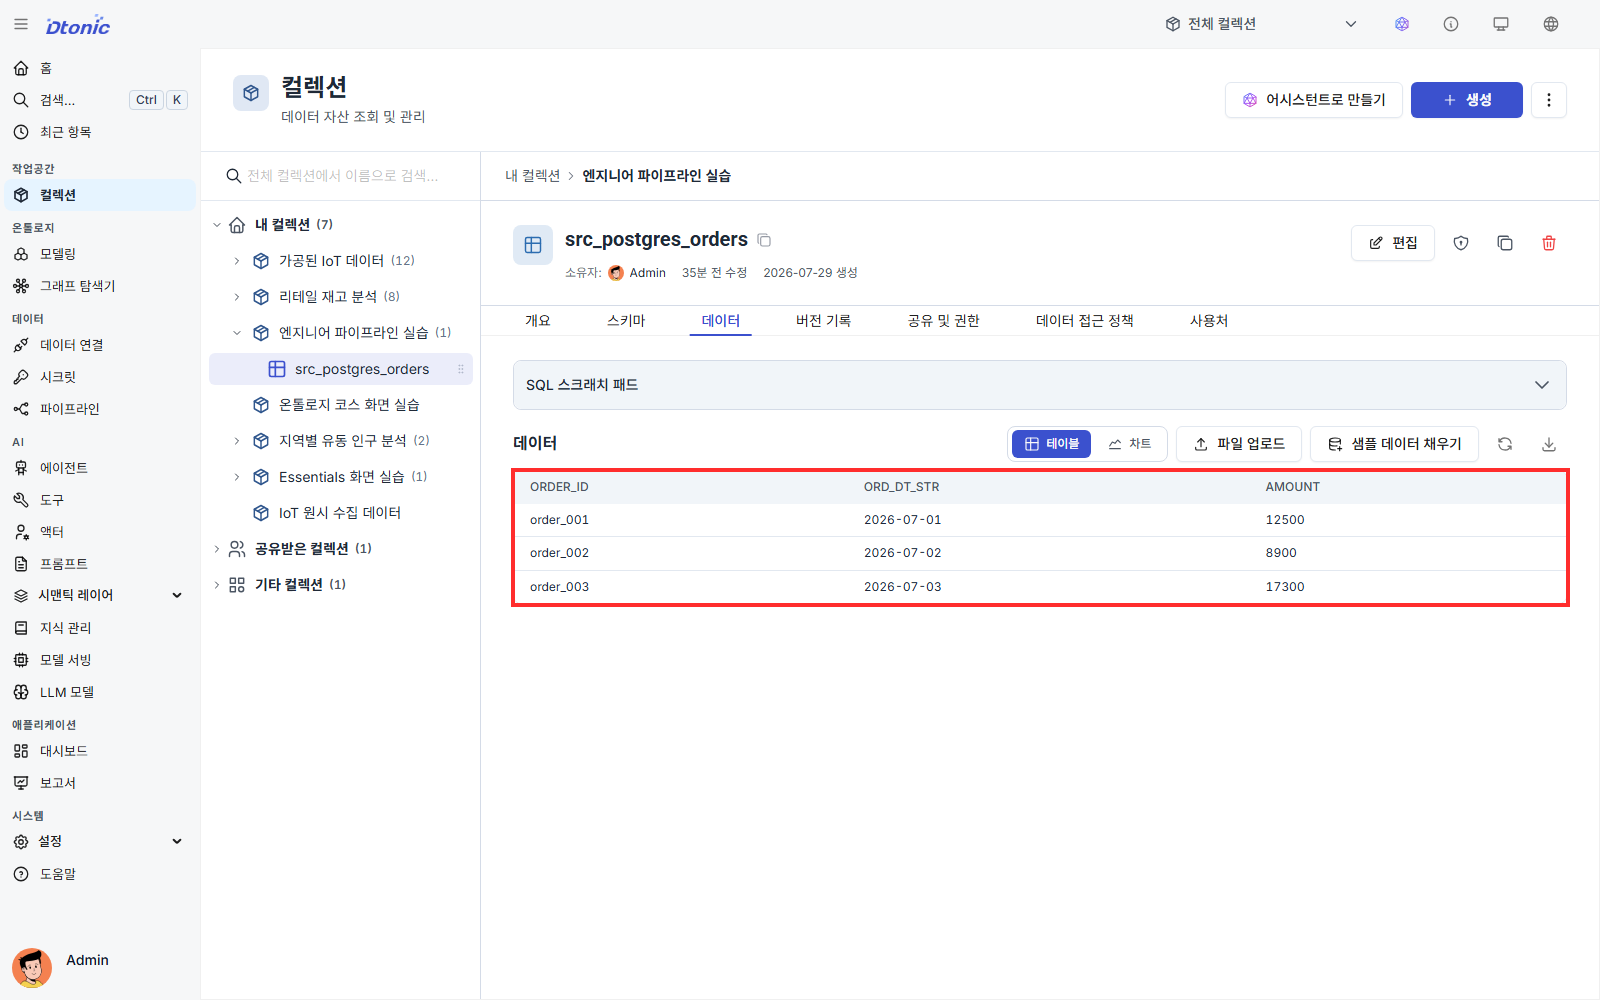Go to 홈 in the sidebar
This screenshot has width=1600, height=1000.
click(x=100, y=68)
